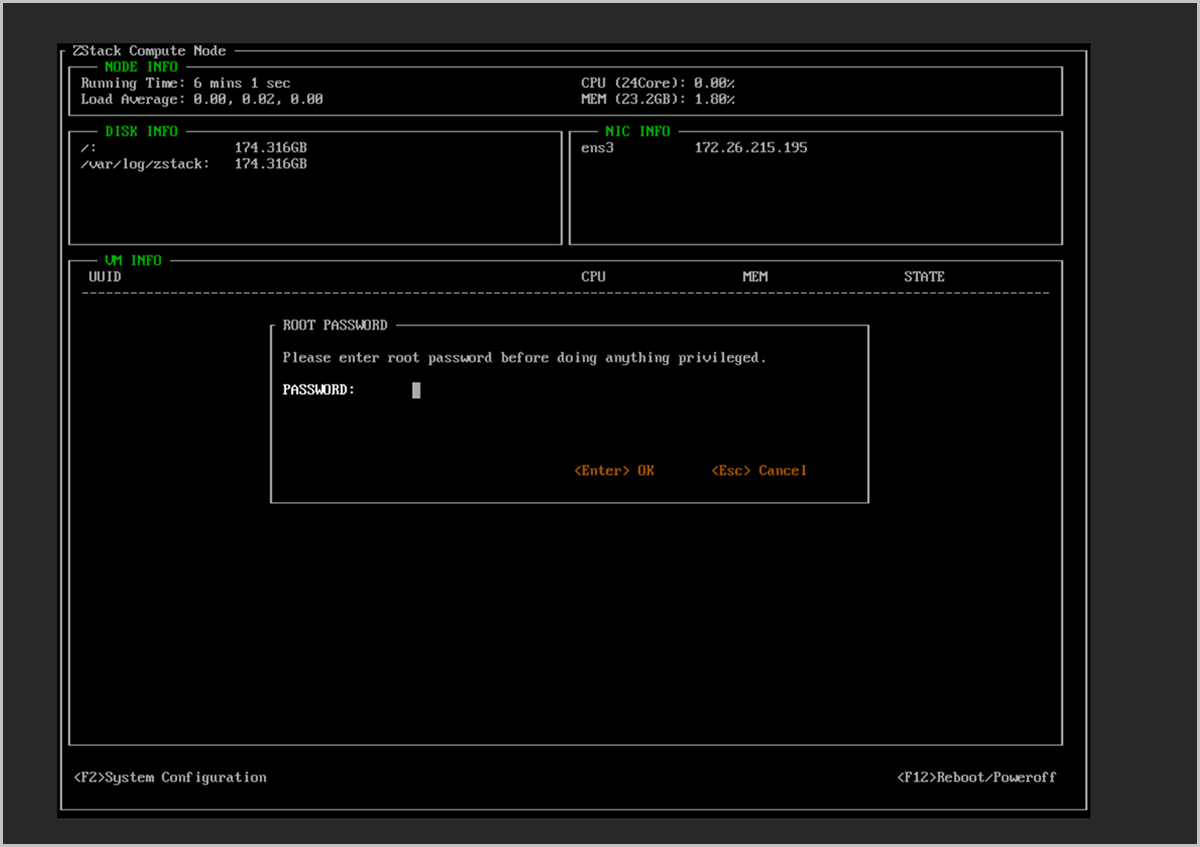
Task: Click the 174.316GB size of root disk
Action: 270,148
